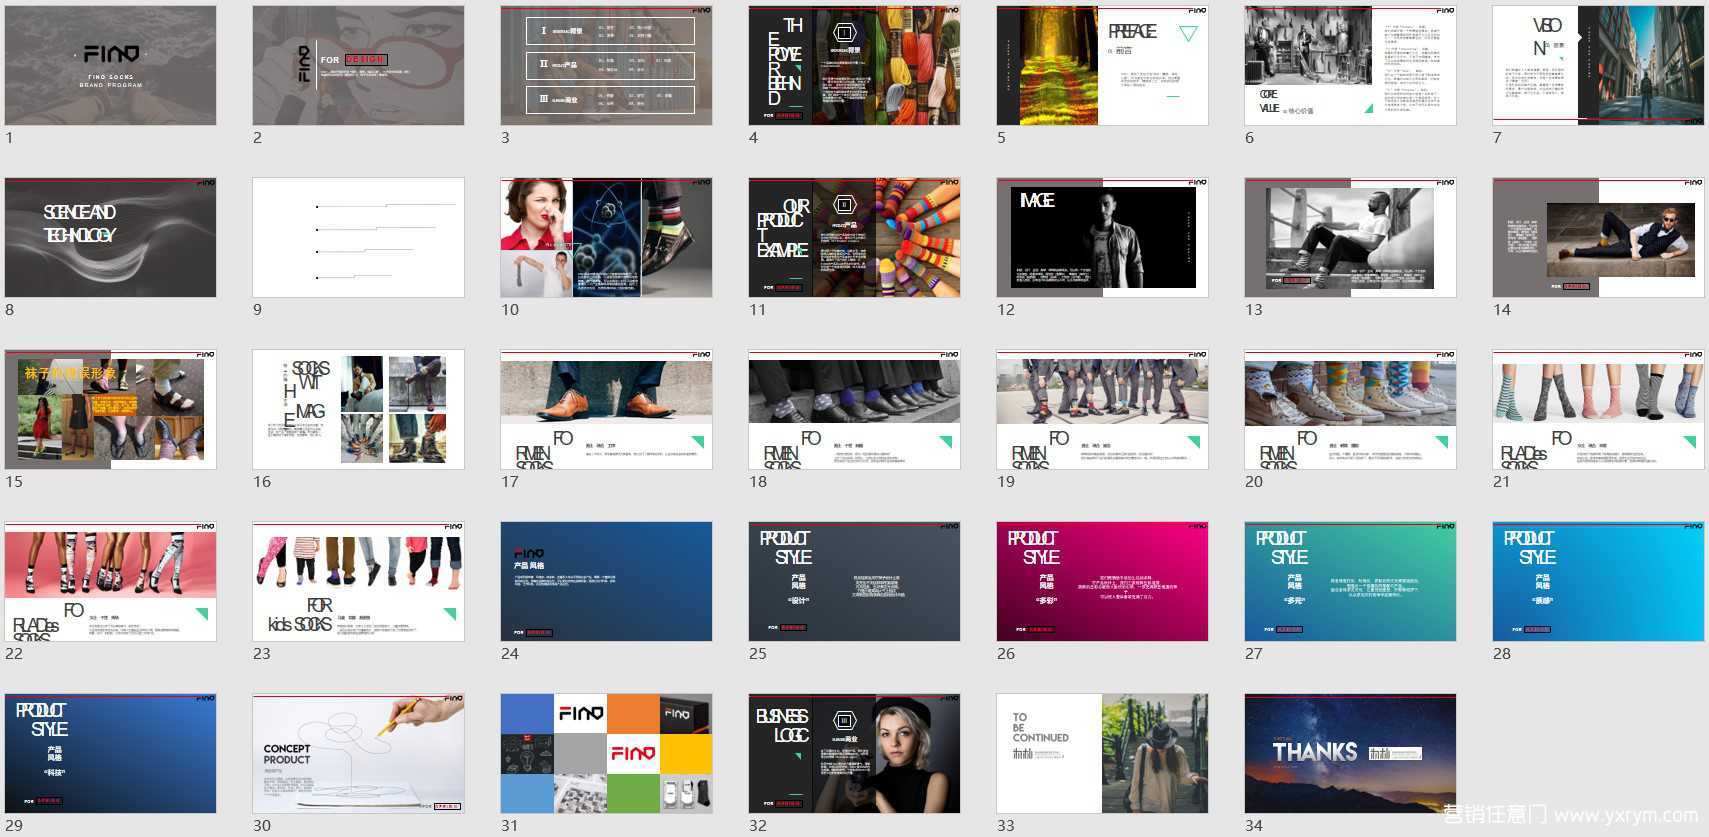Image resolution: width=1709 pixels, height=837 pixels.
Task: Select slide 27 teal PRODUCT STYLE
Action: pos(1350,581)
